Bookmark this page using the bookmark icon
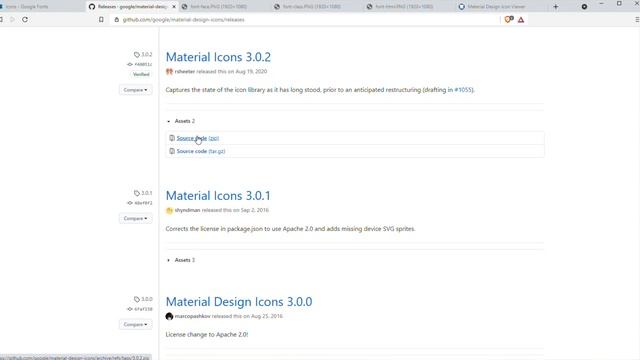The image size is (640, 360). tap(101, 20)
